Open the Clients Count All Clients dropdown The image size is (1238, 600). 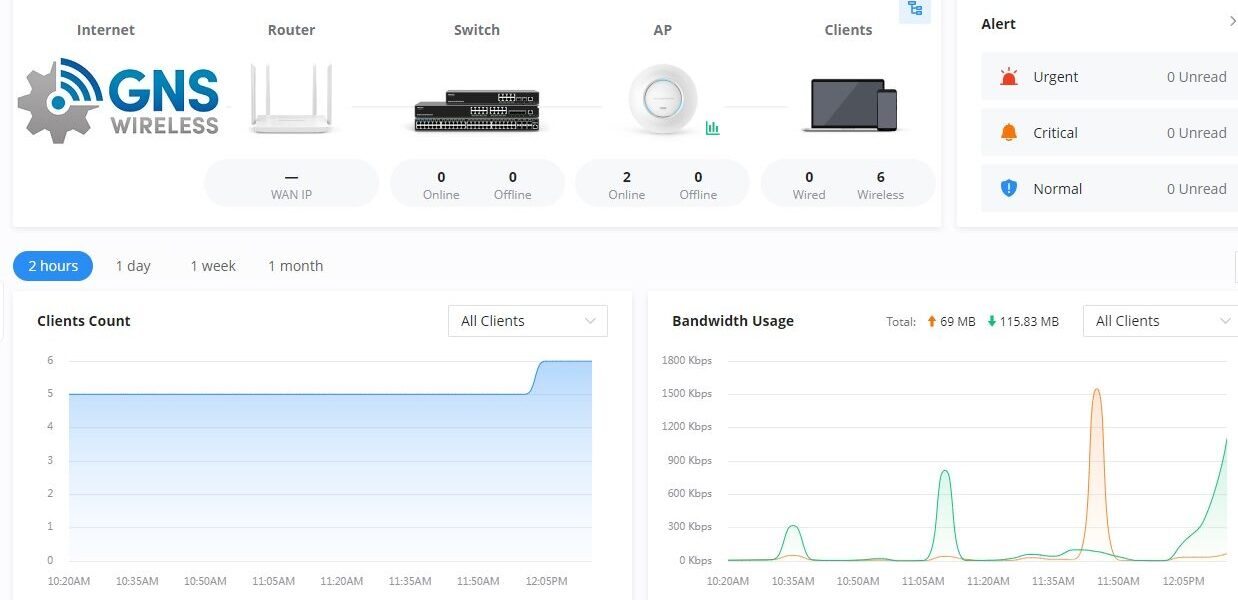point(527,321)
